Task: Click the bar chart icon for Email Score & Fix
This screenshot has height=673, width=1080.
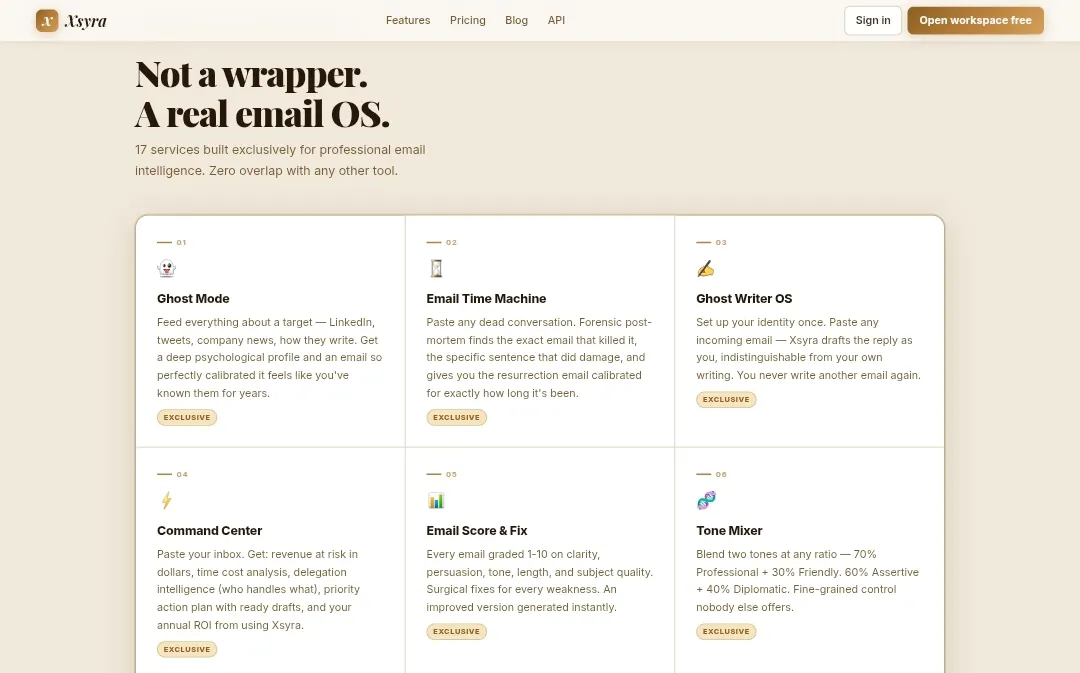Action: click(436, 501)
